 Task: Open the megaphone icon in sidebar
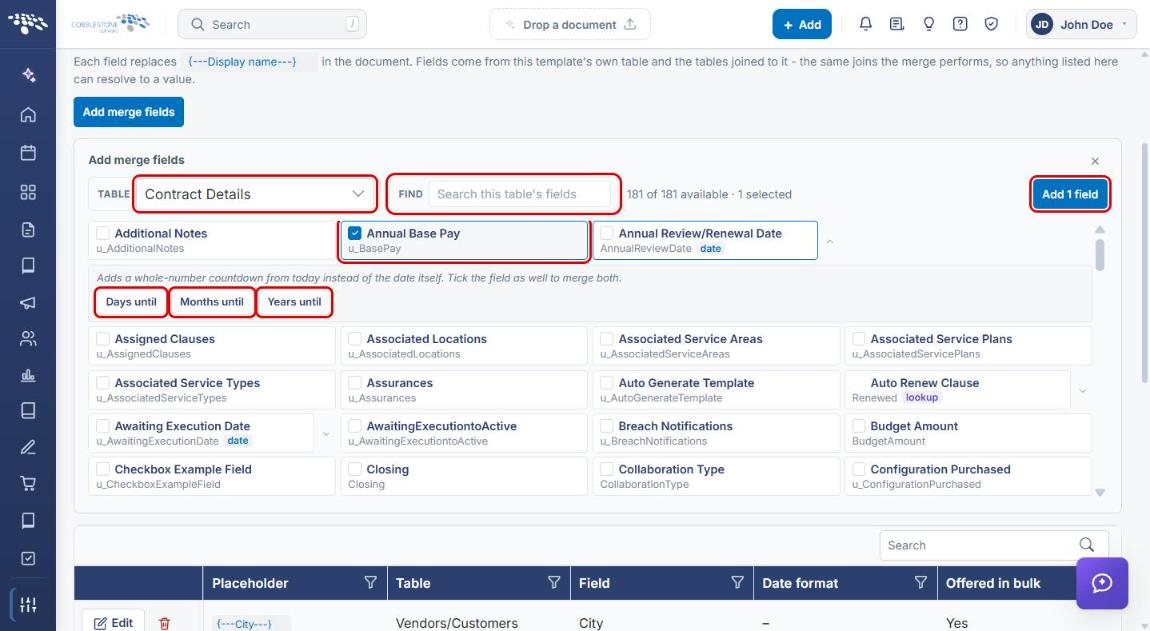click(28, 302)
